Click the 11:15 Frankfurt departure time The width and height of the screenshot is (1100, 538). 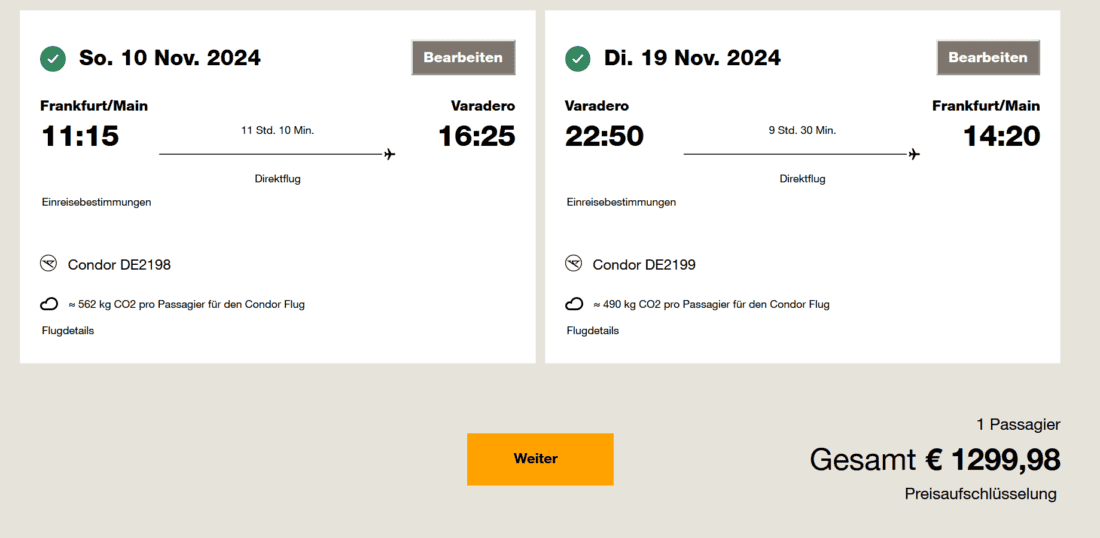(80, 136)
